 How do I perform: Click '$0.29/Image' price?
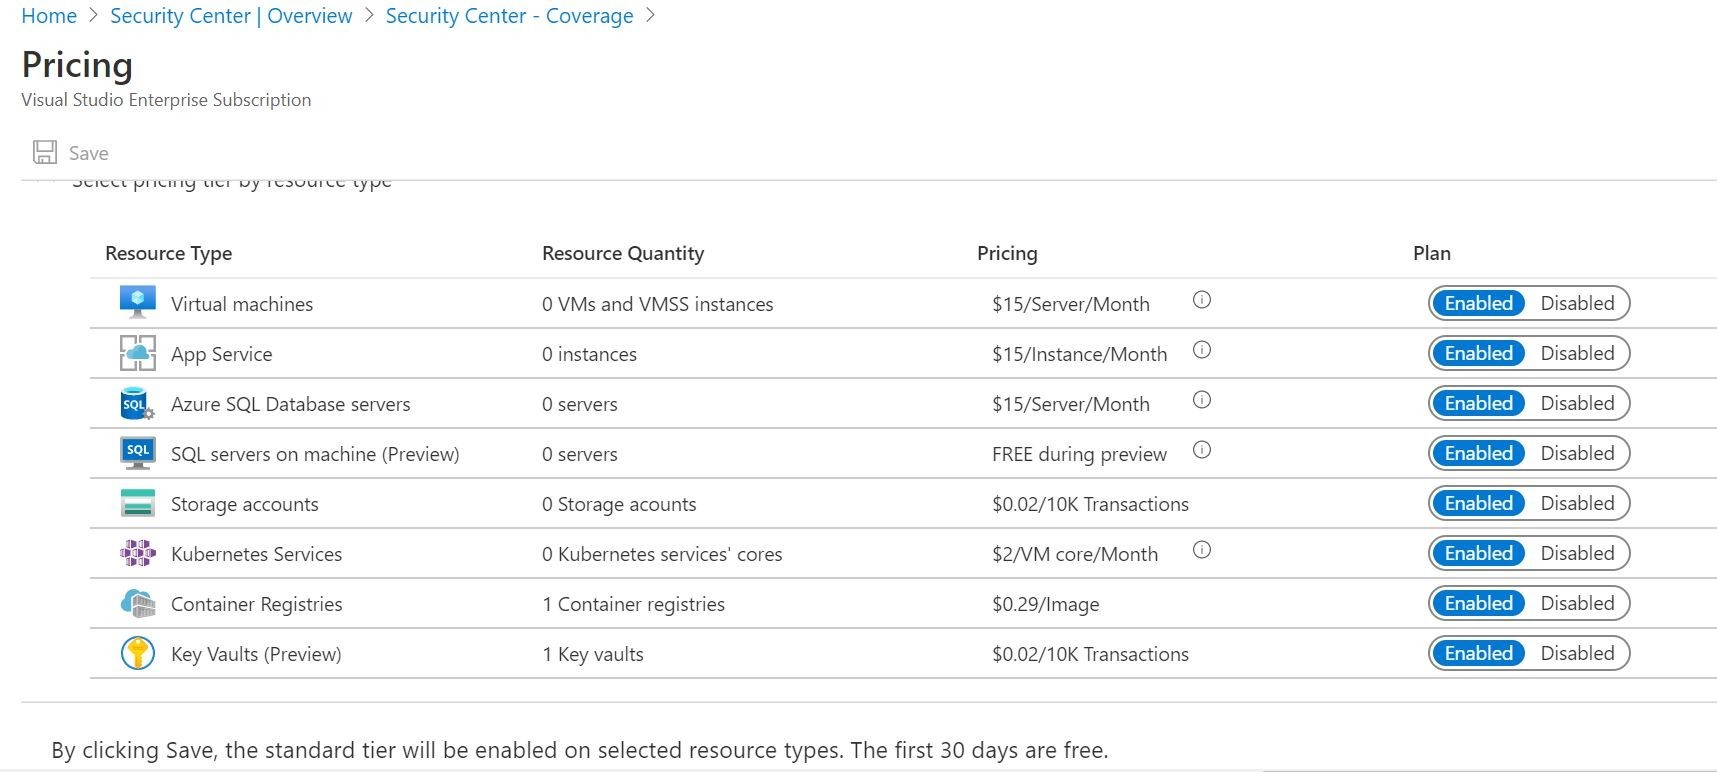[x=1046, y=604]
